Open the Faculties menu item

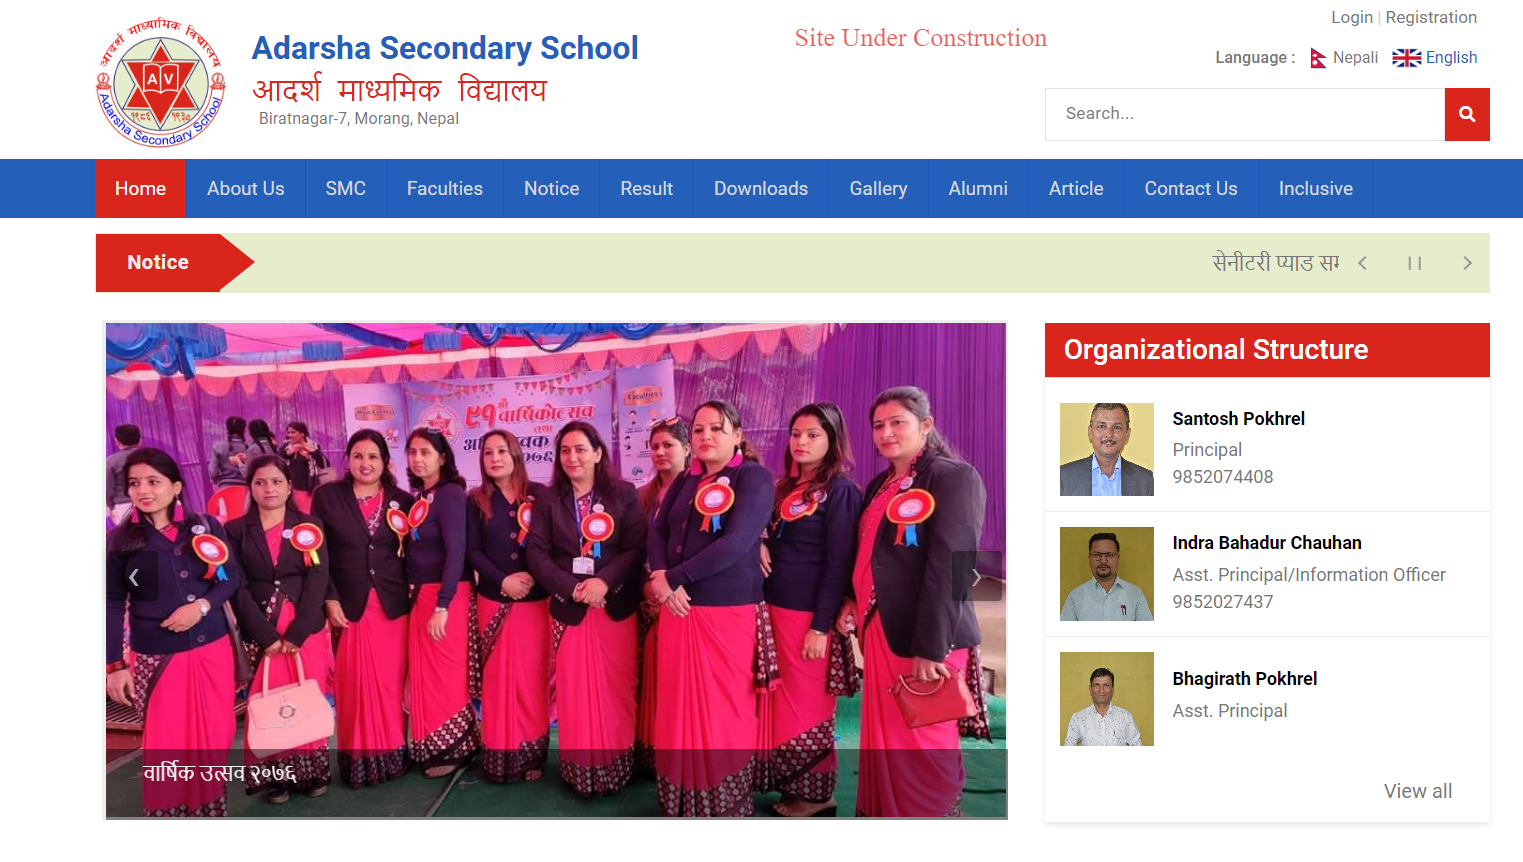pos(445,188)
